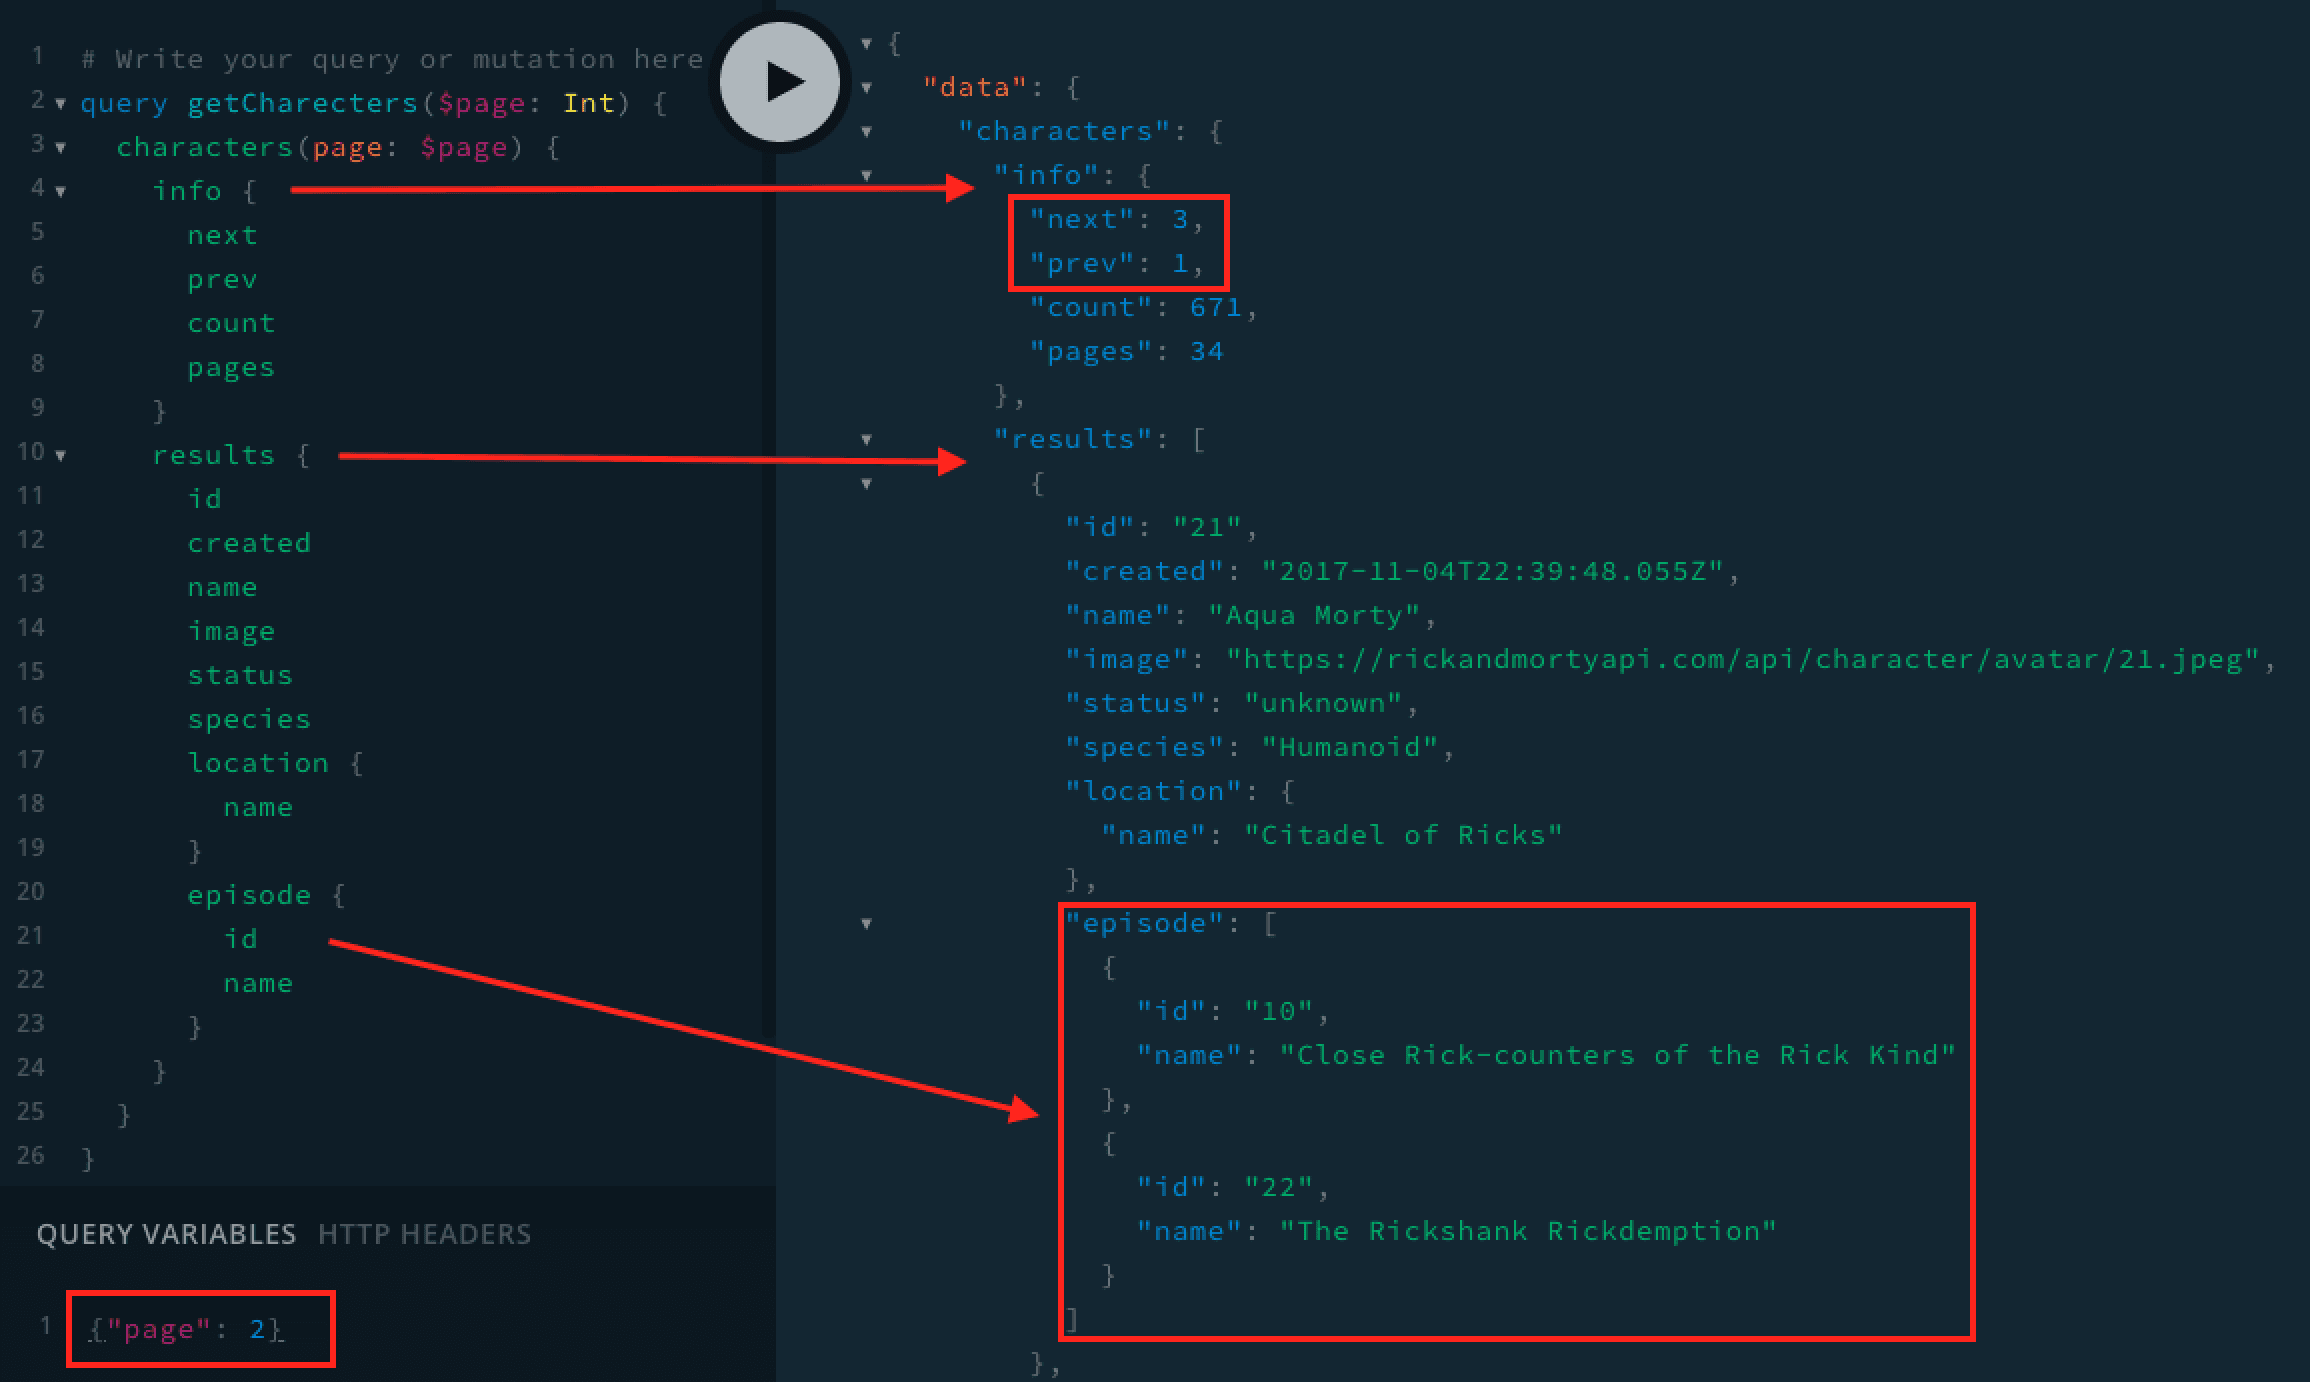
Task: Click the results 'id' field on line 11
Action: point(204,499)
